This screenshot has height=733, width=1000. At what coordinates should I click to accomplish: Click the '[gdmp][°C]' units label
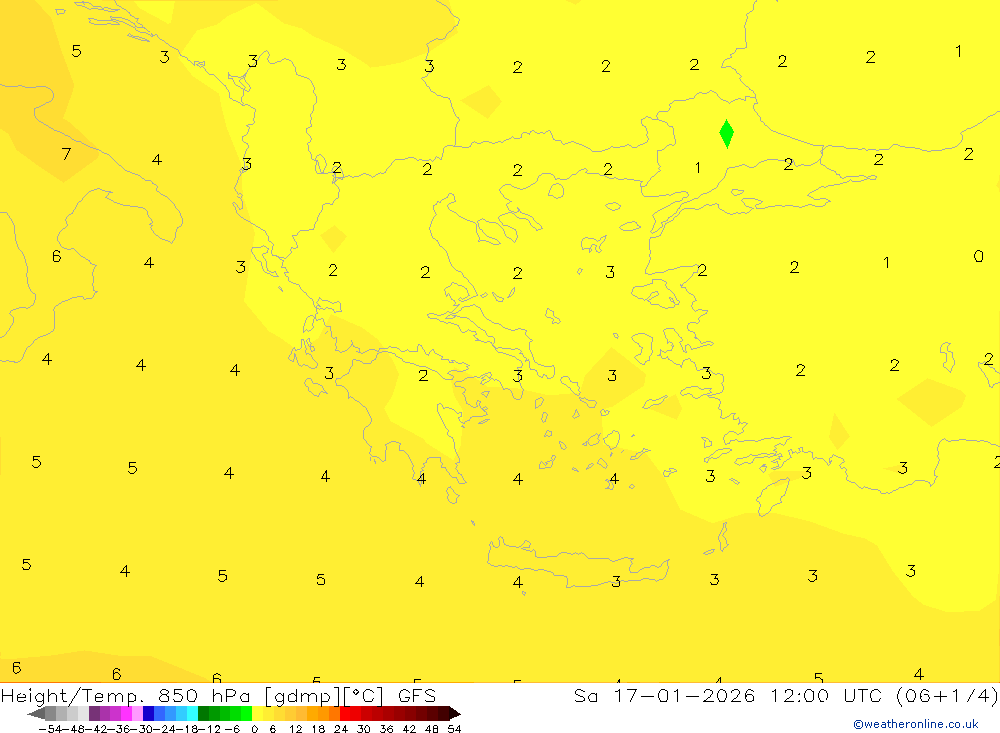pyautogui.click(x=323, y=696)
